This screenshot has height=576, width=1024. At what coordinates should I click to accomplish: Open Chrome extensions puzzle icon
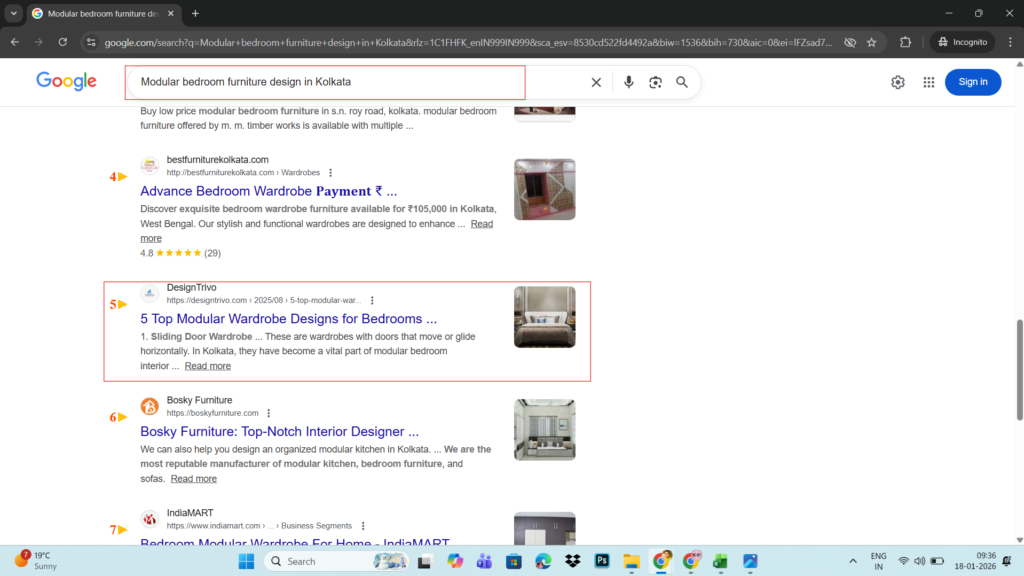[x=906, y=42]
